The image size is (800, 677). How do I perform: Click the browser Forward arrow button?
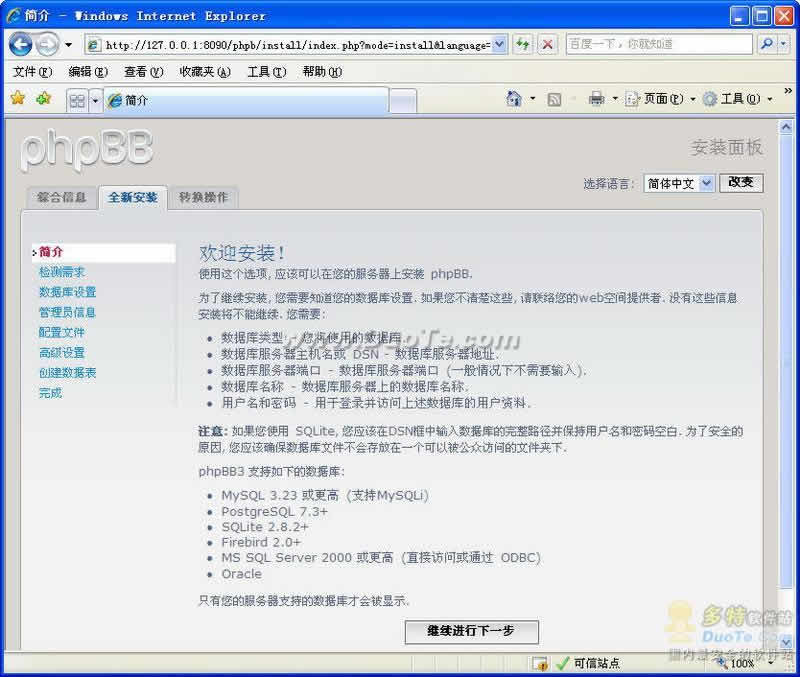[x=48, y=44]
